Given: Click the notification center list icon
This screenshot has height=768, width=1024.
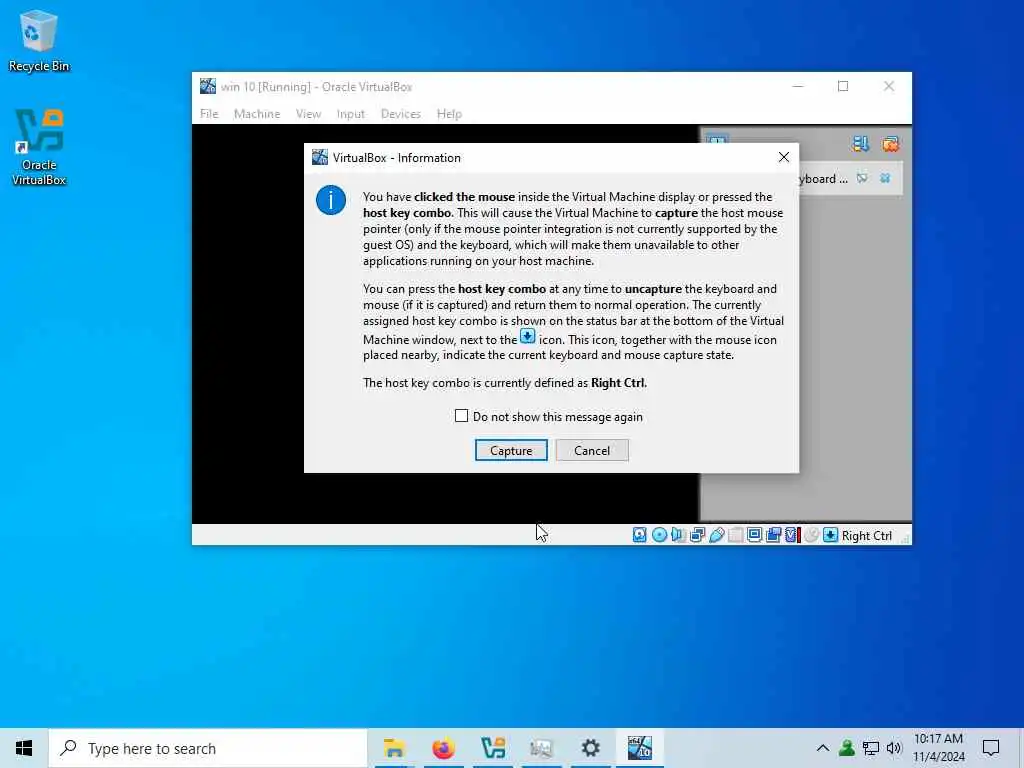Looking at the screenshot, I should pos(860,144).
